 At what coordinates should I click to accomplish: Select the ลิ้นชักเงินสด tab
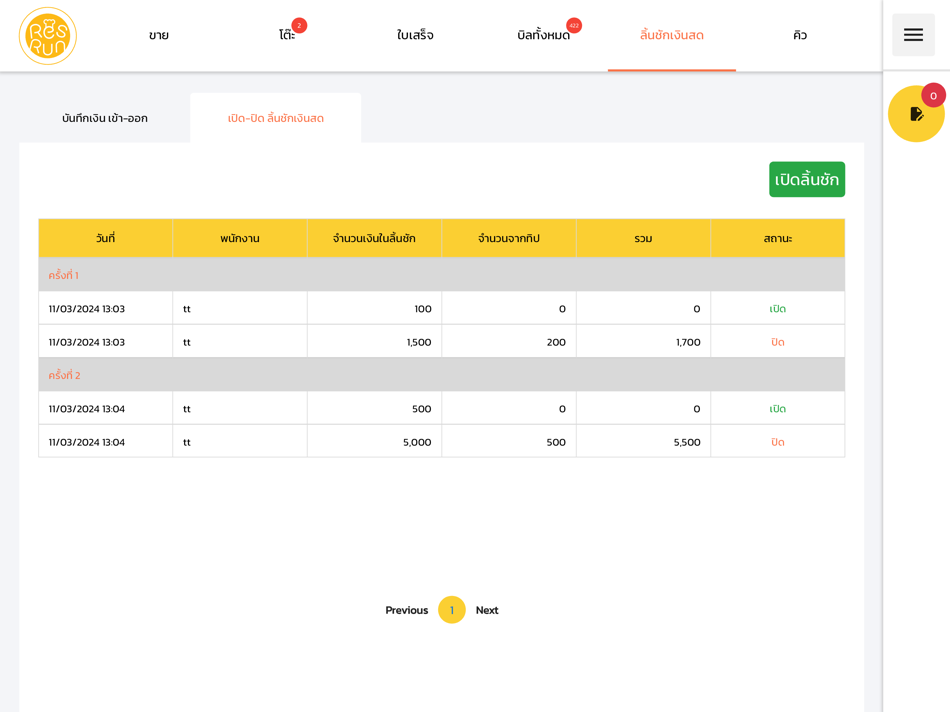click(x=672, y=35)
